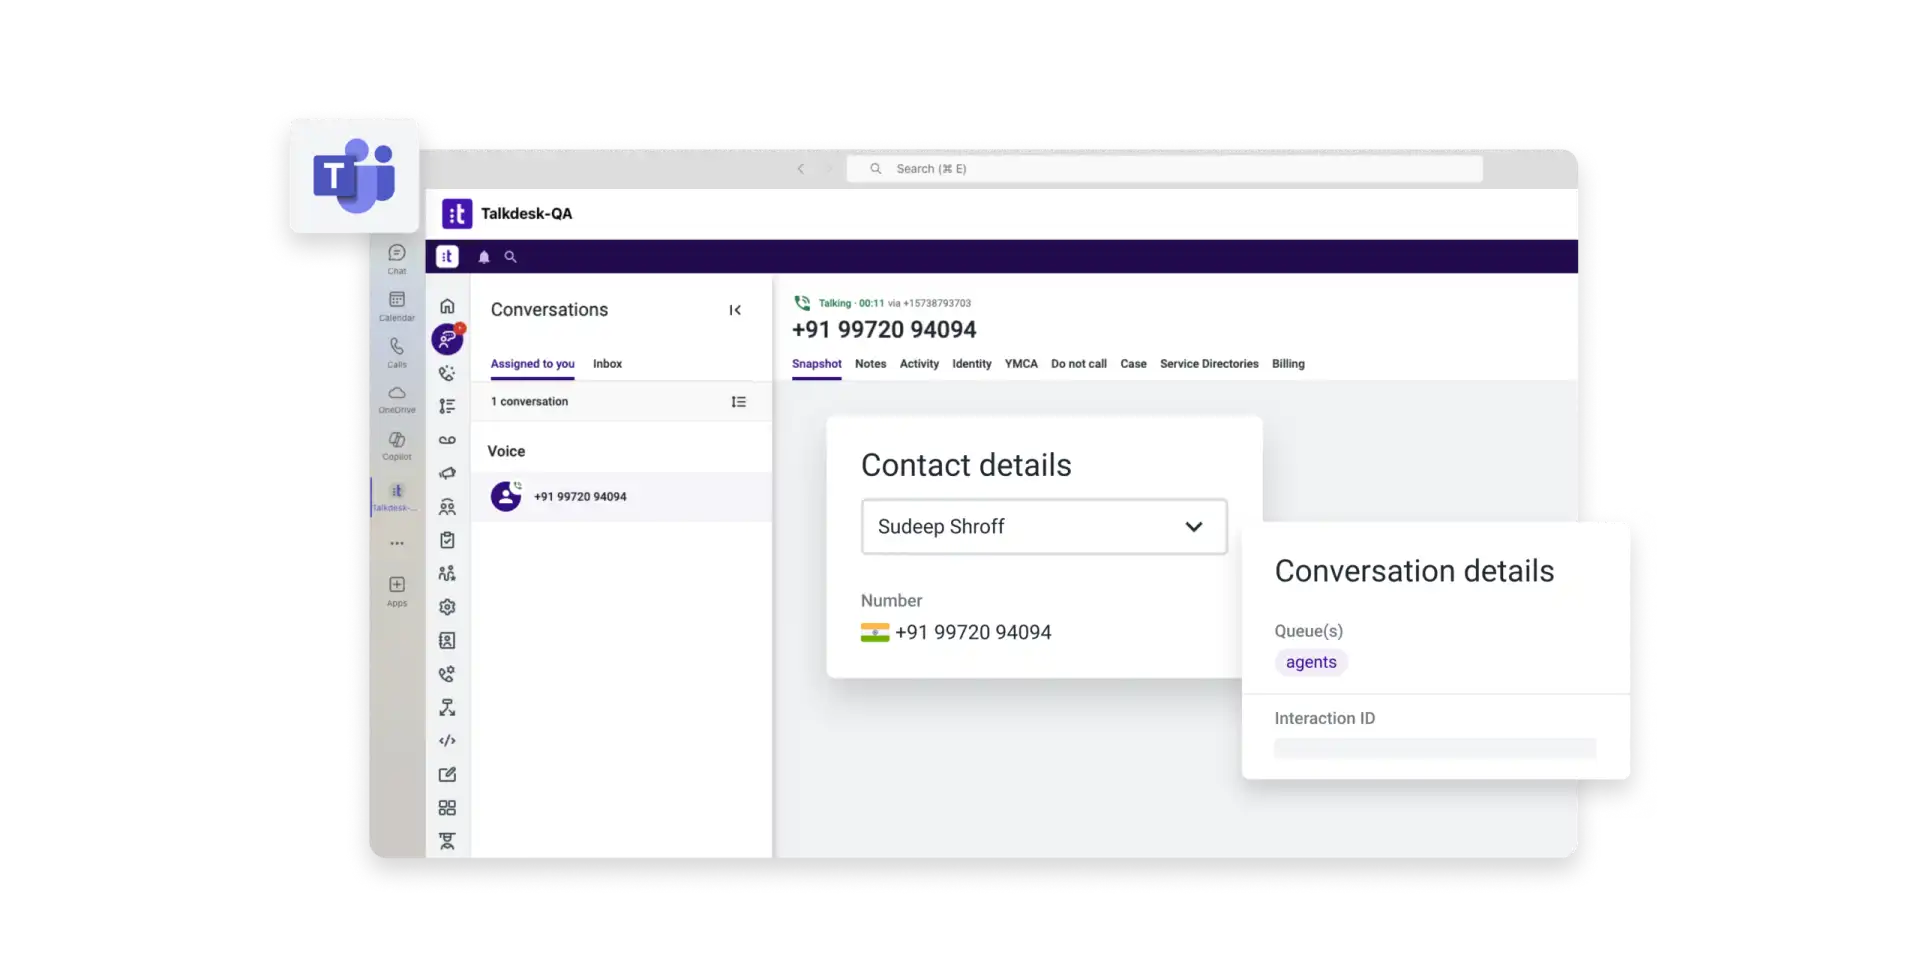This screenshot has height=976, width=1920.
Task: Click the Teams search field
Action: tap(1164, 169)
